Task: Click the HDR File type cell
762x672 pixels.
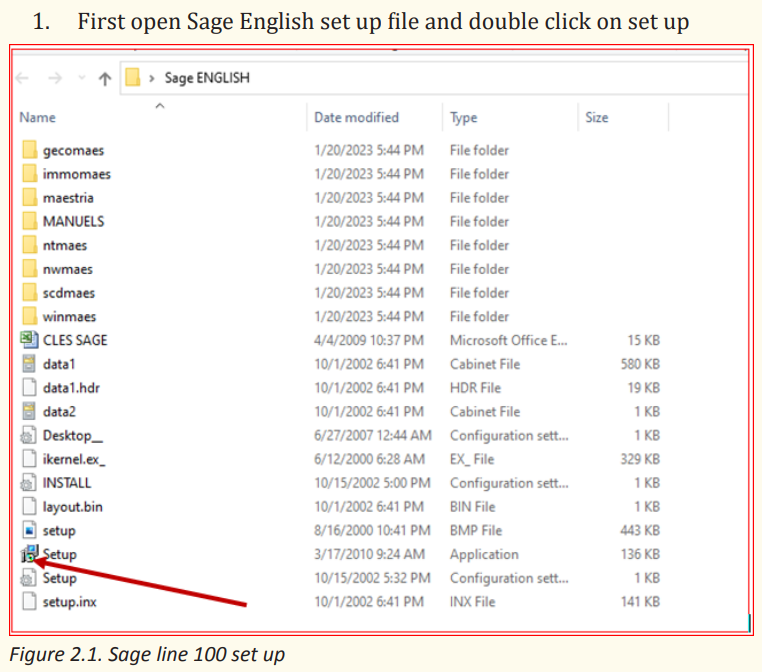Action: point(475,388)
